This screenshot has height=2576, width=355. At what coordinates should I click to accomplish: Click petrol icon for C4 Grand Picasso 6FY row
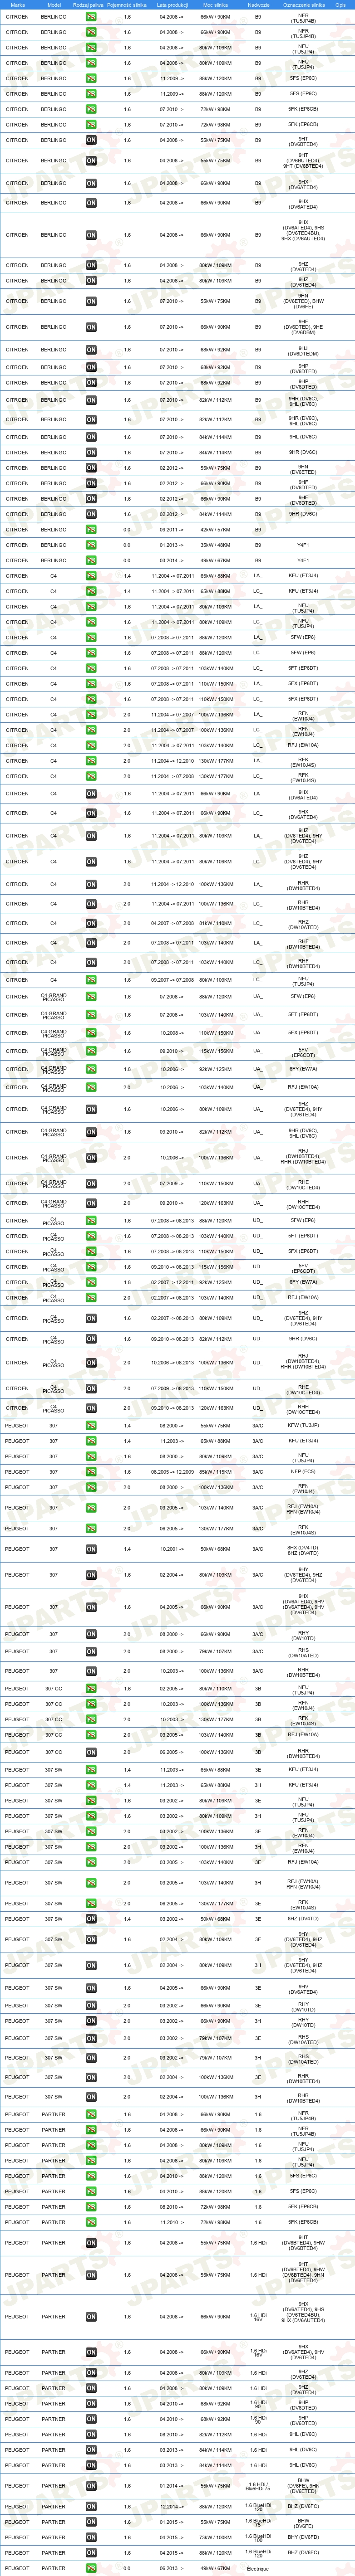click(x=91, y=1069)
